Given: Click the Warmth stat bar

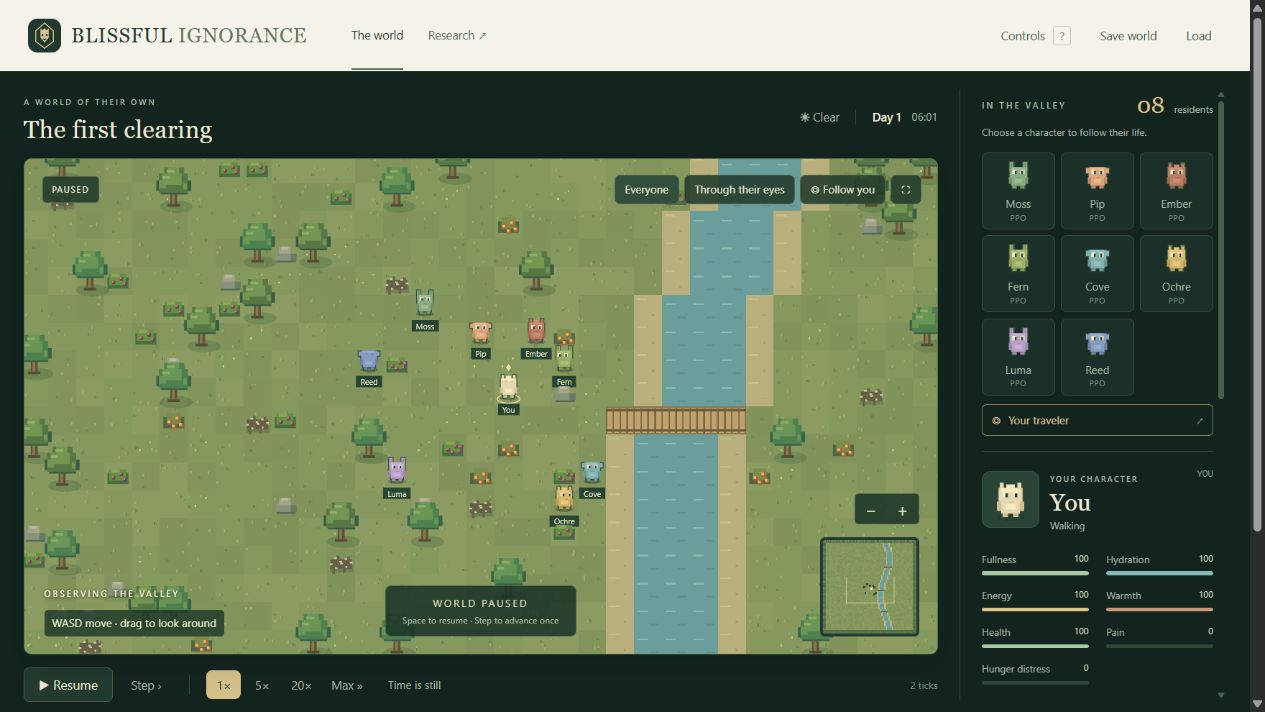Looking at the screenshot, I should pyautogui.click(x=1159, y=609).
